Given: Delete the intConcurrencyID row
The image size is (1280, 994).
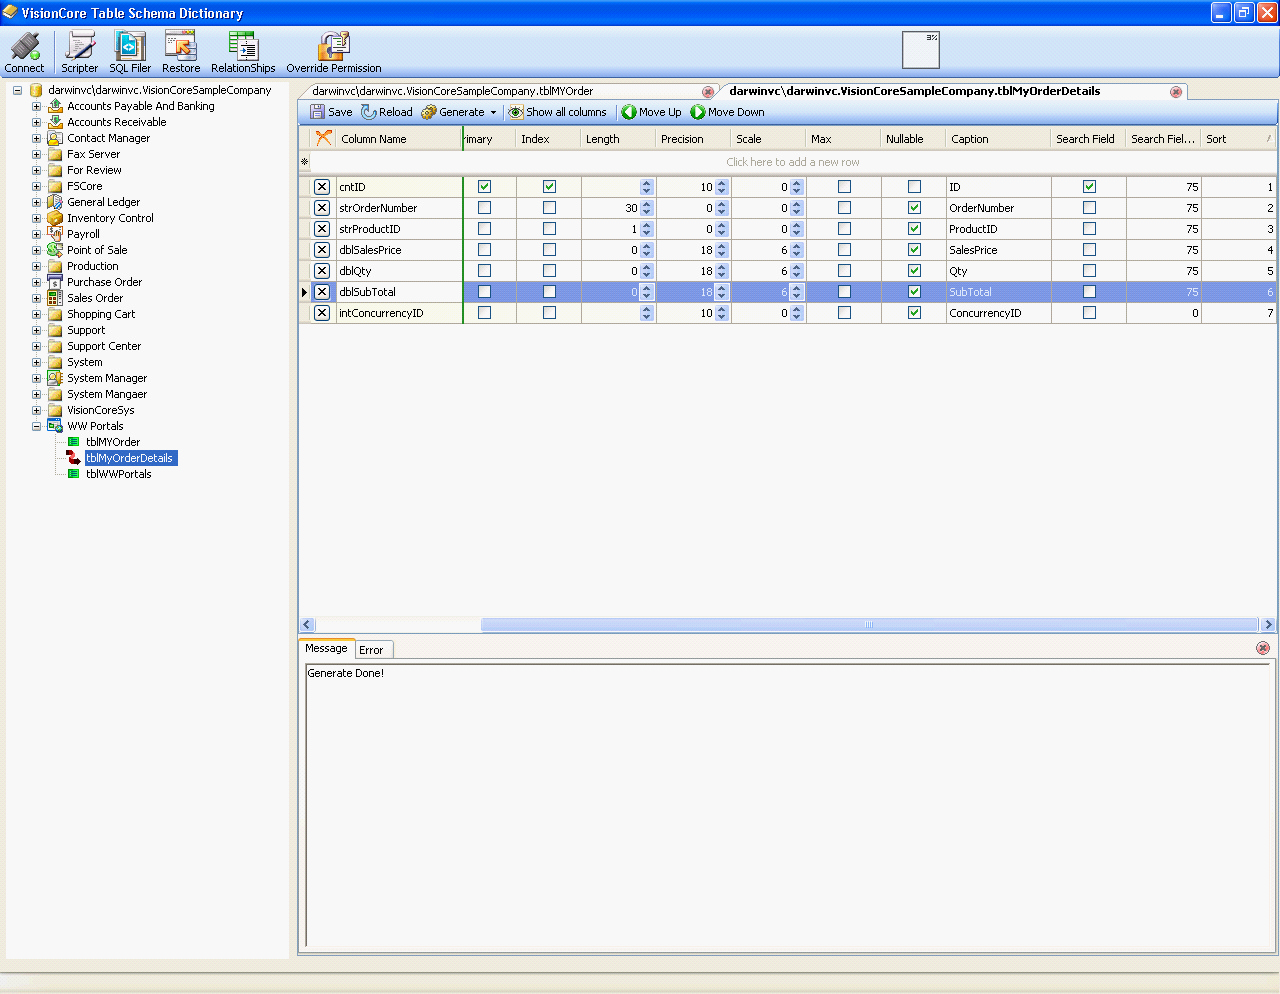Looking at the screenshot, I should (322, 313).
